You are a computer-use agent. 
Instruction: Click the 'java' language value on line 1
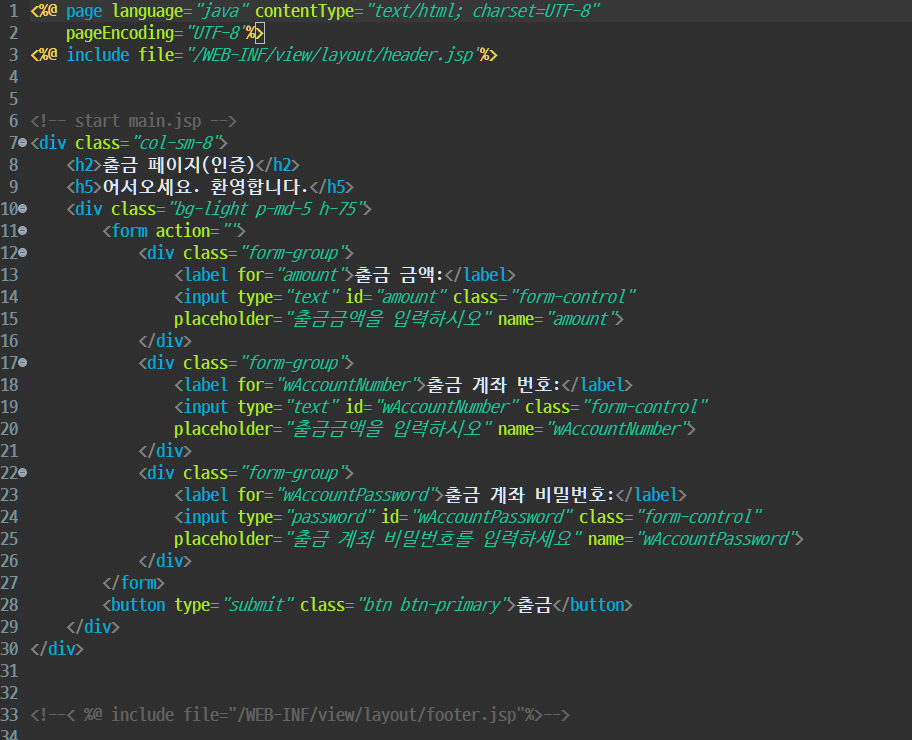coord(223,11)
